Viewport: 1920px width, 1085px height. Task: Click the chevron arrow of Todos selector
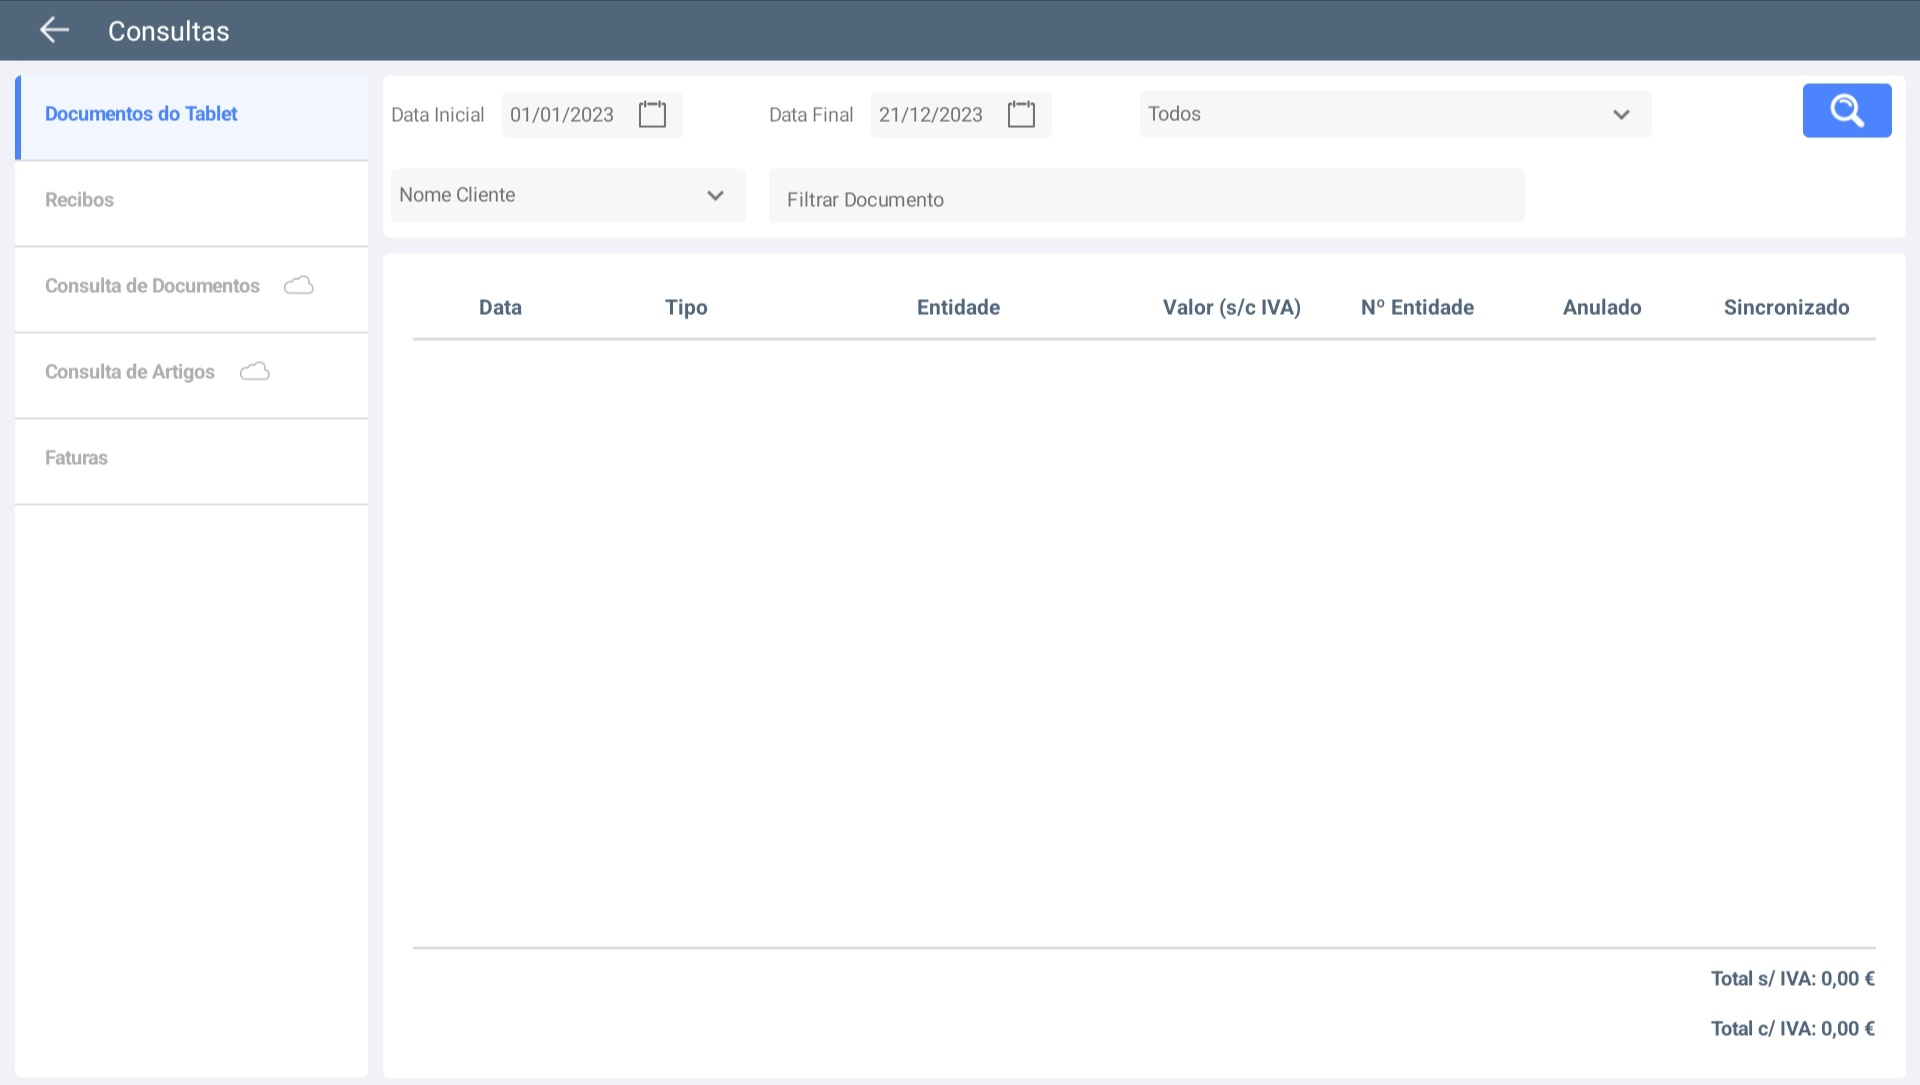click(1621, 115)
